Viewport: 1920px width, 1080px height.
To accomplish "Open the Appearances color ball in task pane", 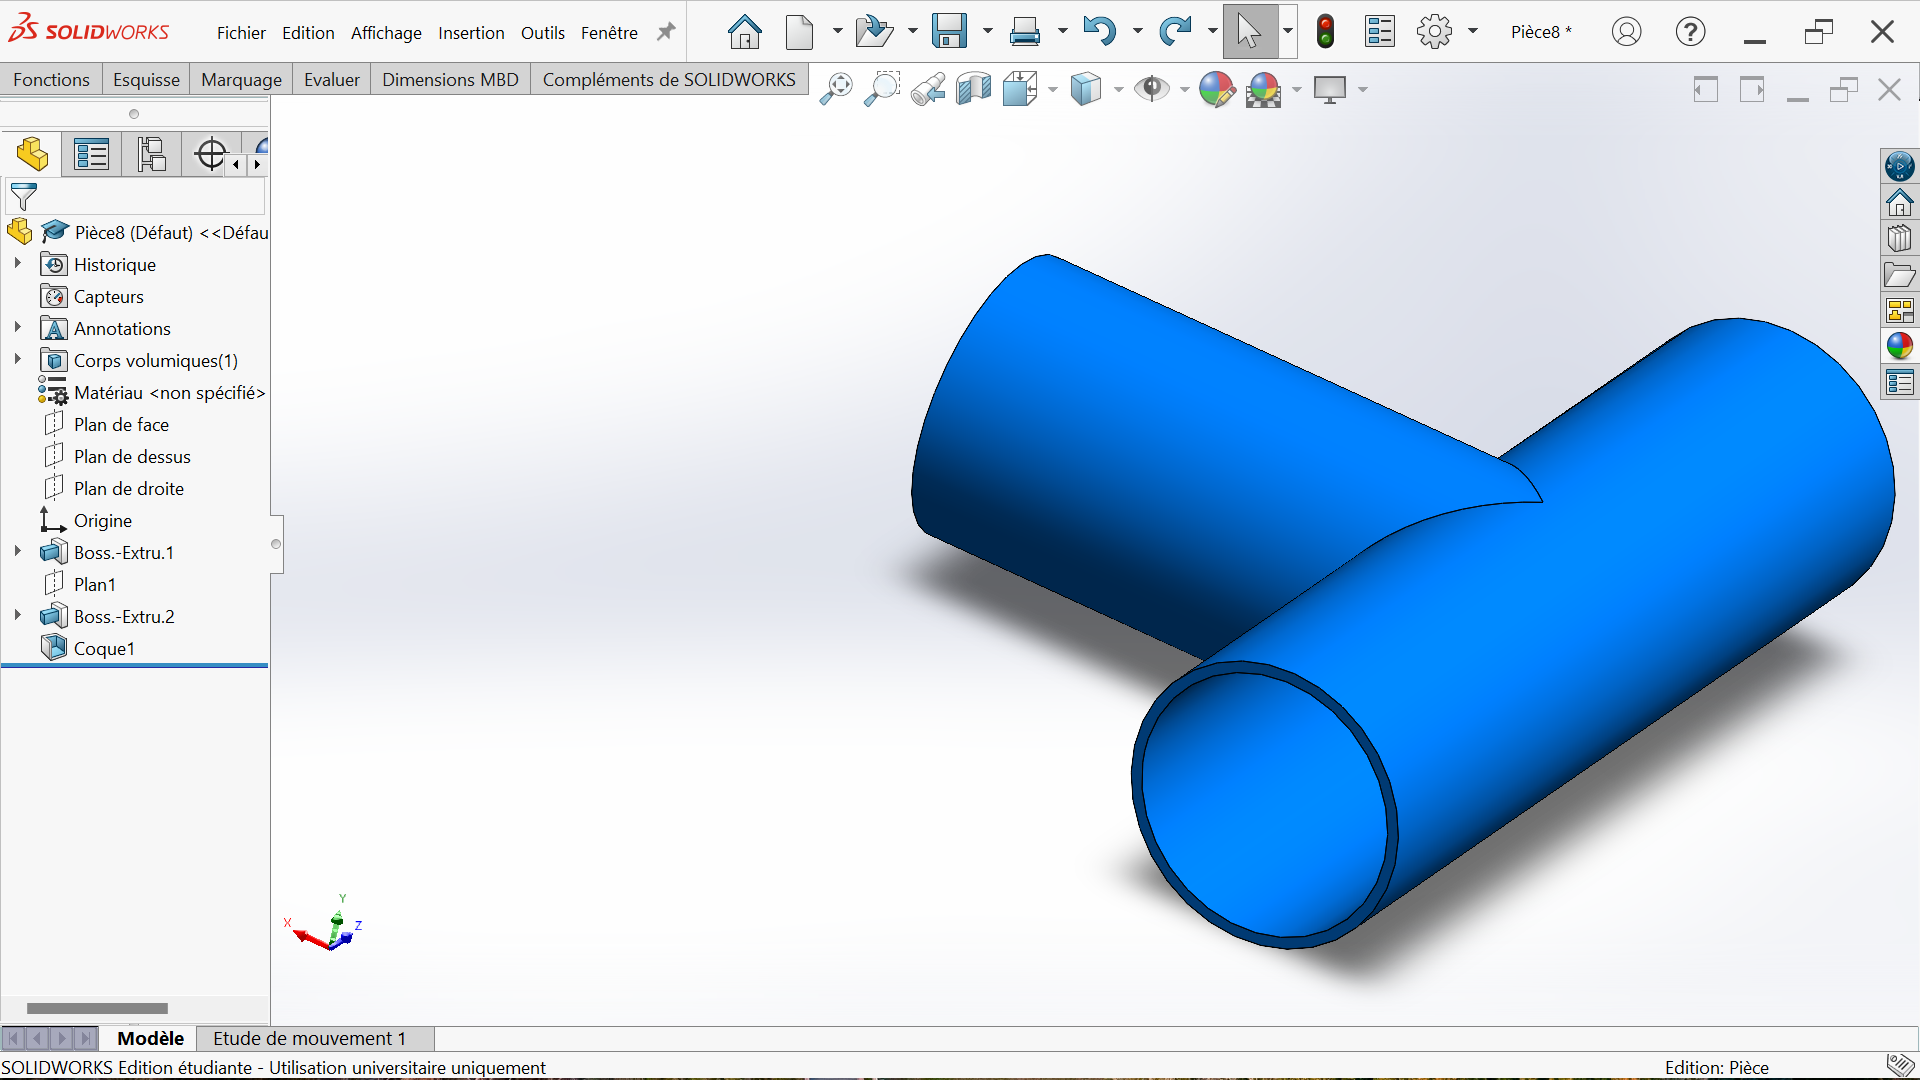I will pos(1900,346).
